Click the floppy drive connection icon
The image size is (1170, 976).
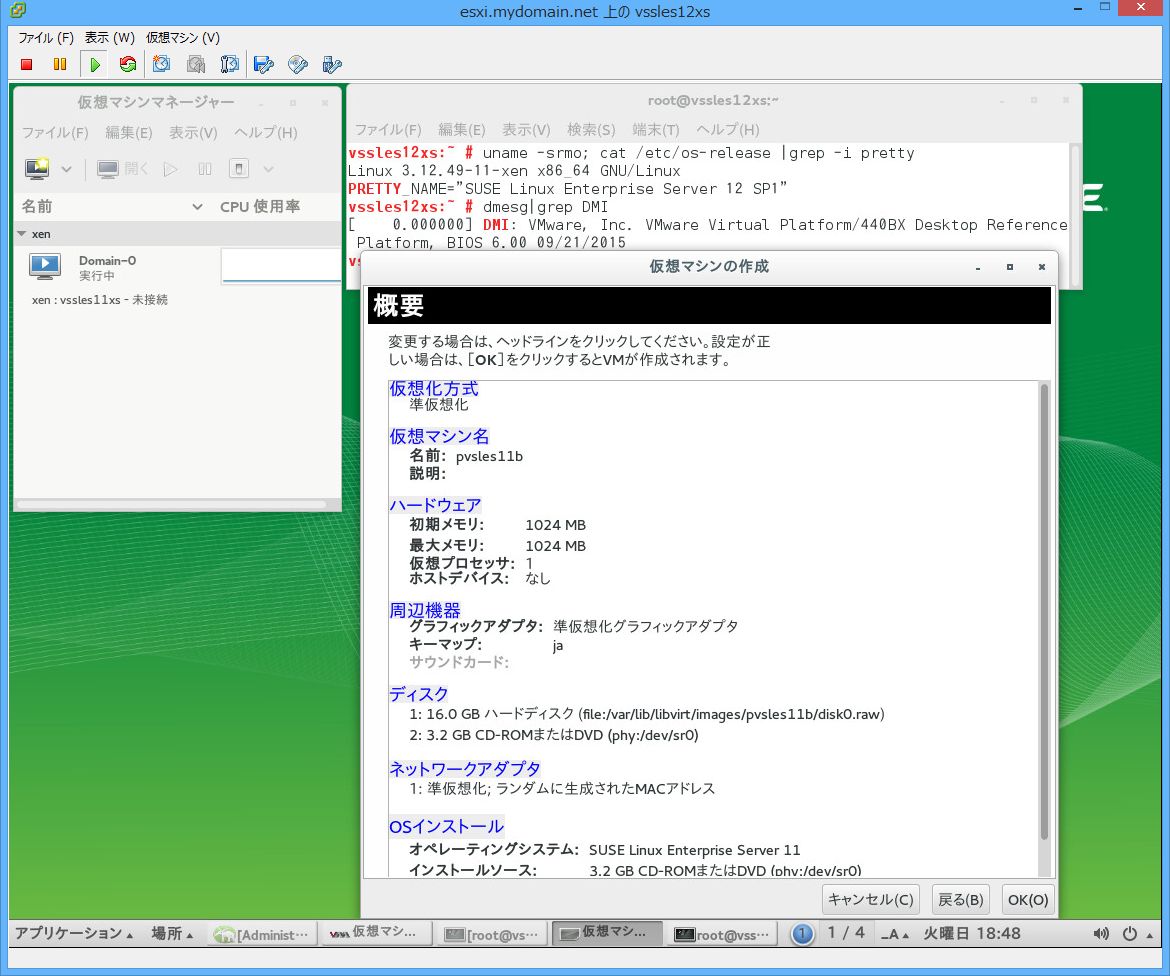[x=263, y=65]
